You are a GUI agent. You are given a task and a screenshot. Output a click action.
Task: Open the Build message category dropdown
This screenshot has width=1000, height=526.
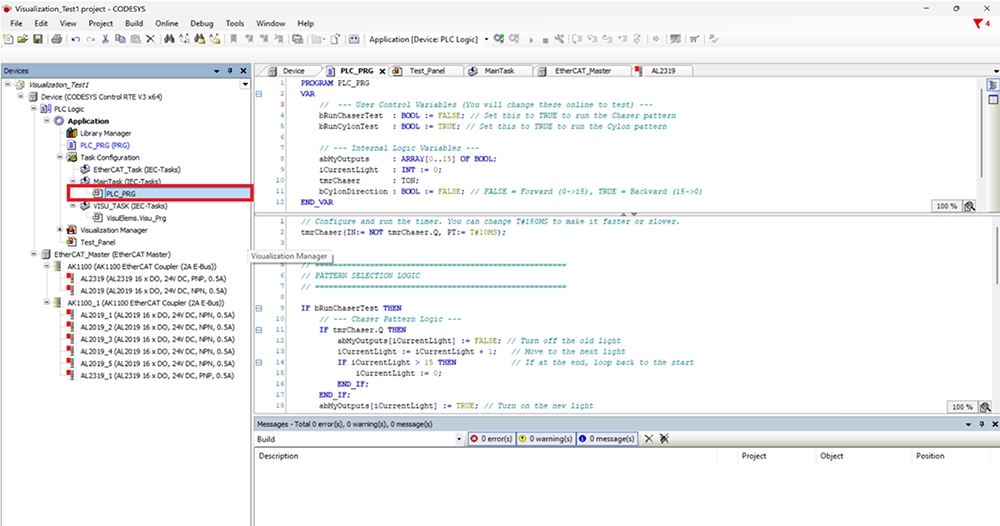coord(459,439)
